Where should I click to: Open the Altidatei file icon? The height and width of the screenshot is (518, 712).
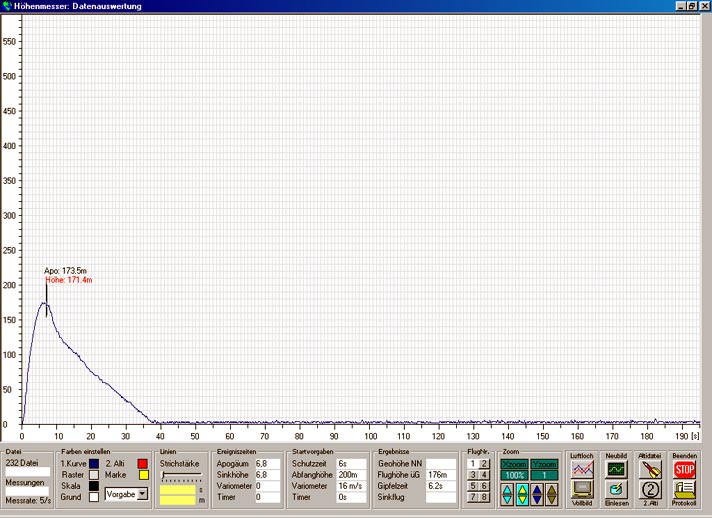[651, 467]
